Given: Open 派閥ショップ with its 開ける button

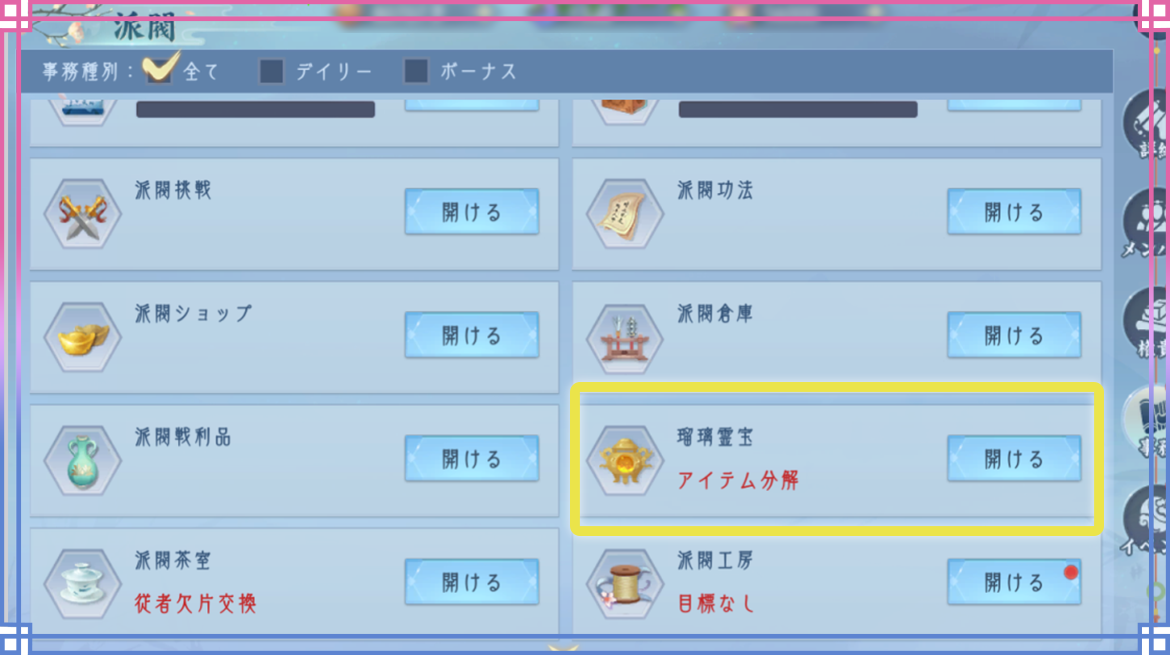Looking at the screenshot, I should 472,335.
